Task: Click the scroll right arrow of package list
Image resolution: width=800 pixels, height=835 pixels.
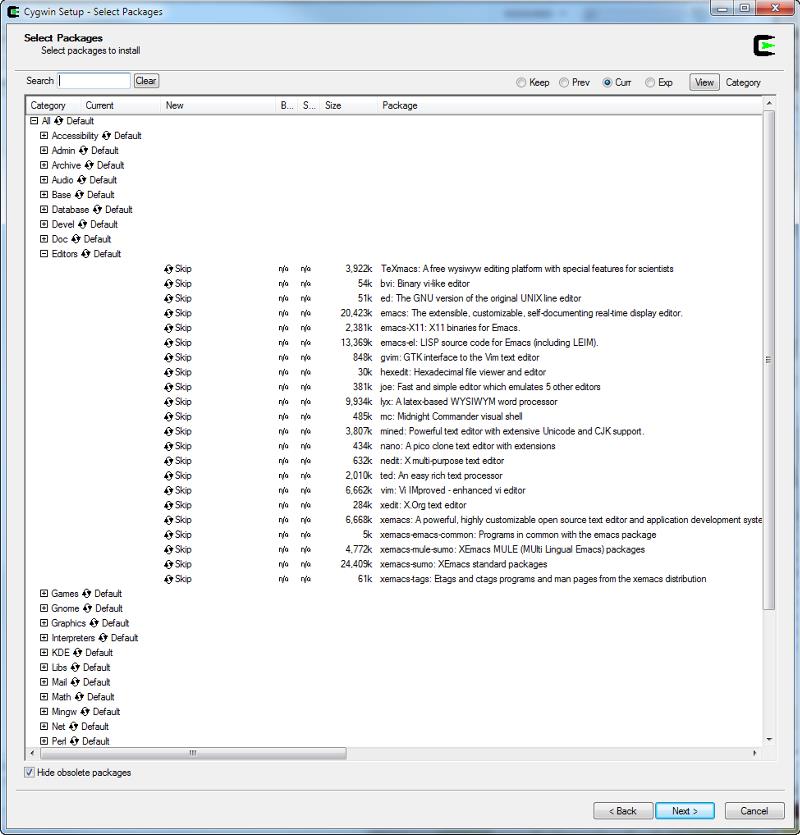Action: (755, 753)
